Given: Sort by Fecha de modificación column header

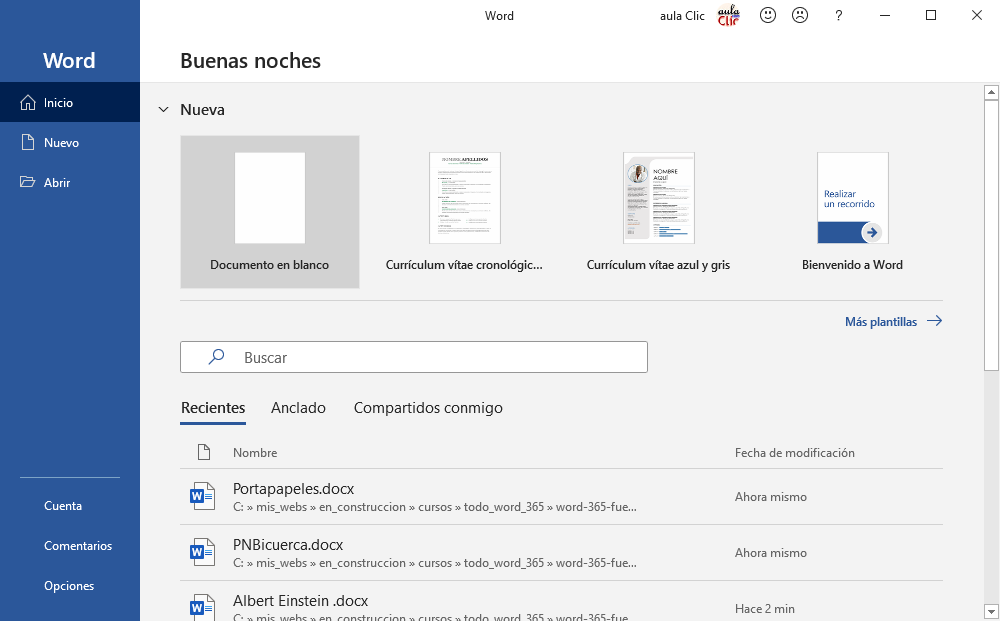Looking at the screenshot, I should pyautogui.click(x=794, y=453).
